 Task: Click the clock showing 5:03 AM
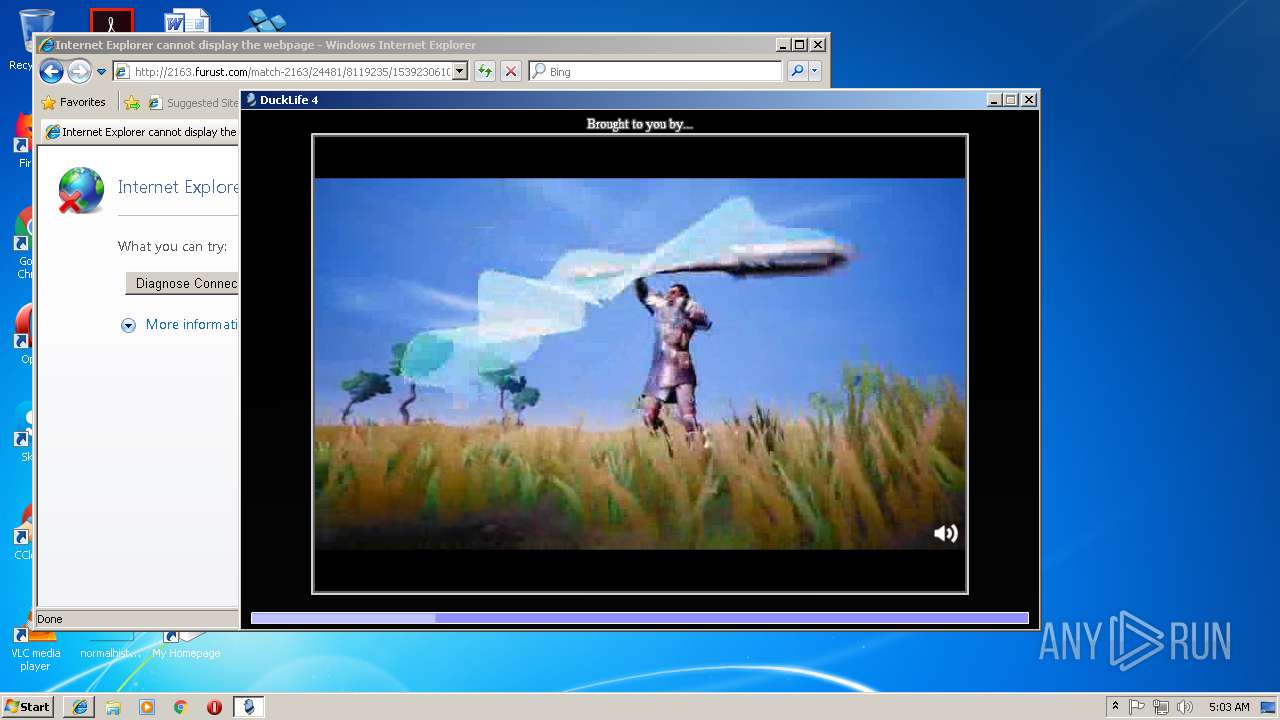pos(1229,707)
